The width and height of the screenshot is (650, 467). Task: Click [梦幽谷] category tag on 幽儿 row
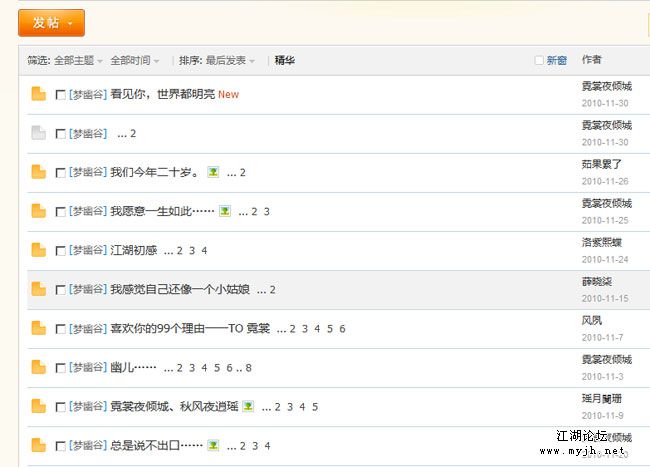pyautogui.click(x=88, y=367)
